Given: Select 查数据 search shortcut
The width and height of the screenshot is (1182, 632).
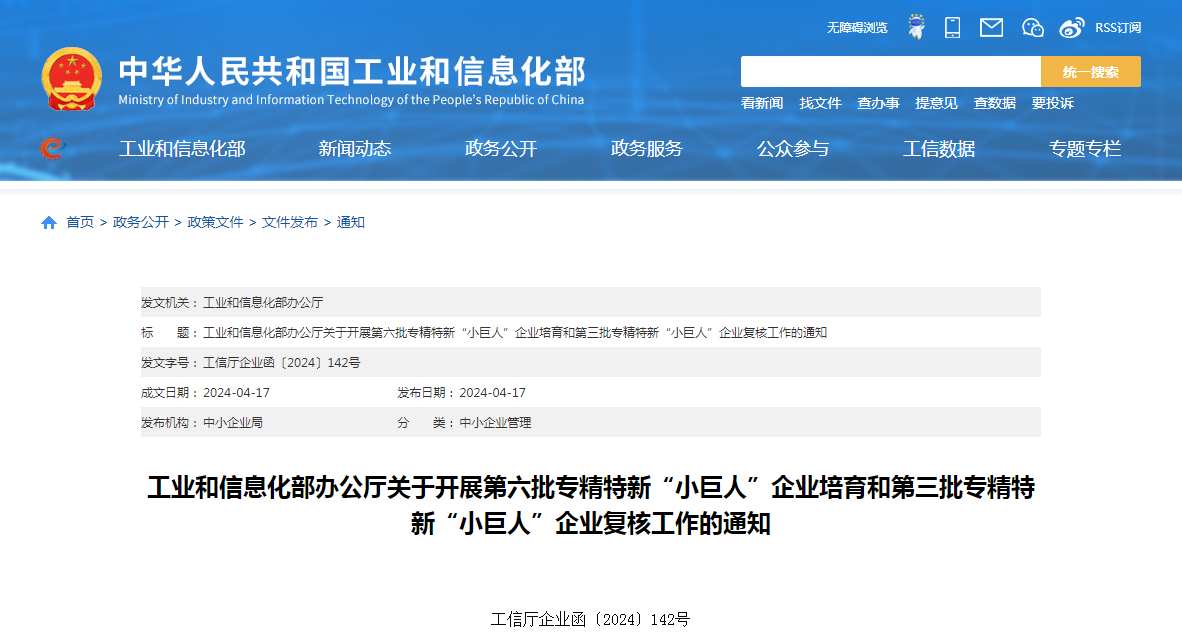Looking at the screenshot, I should [x=994, y=103].
